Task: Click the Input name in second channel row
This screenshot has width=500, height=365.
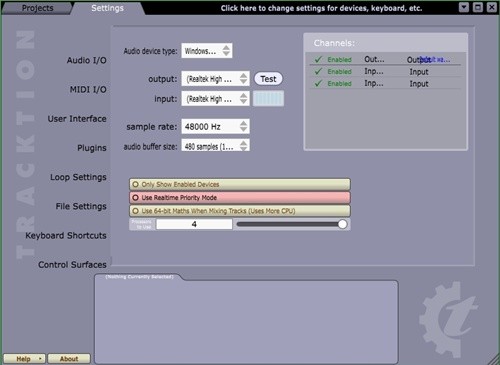Action: (419, 72)
